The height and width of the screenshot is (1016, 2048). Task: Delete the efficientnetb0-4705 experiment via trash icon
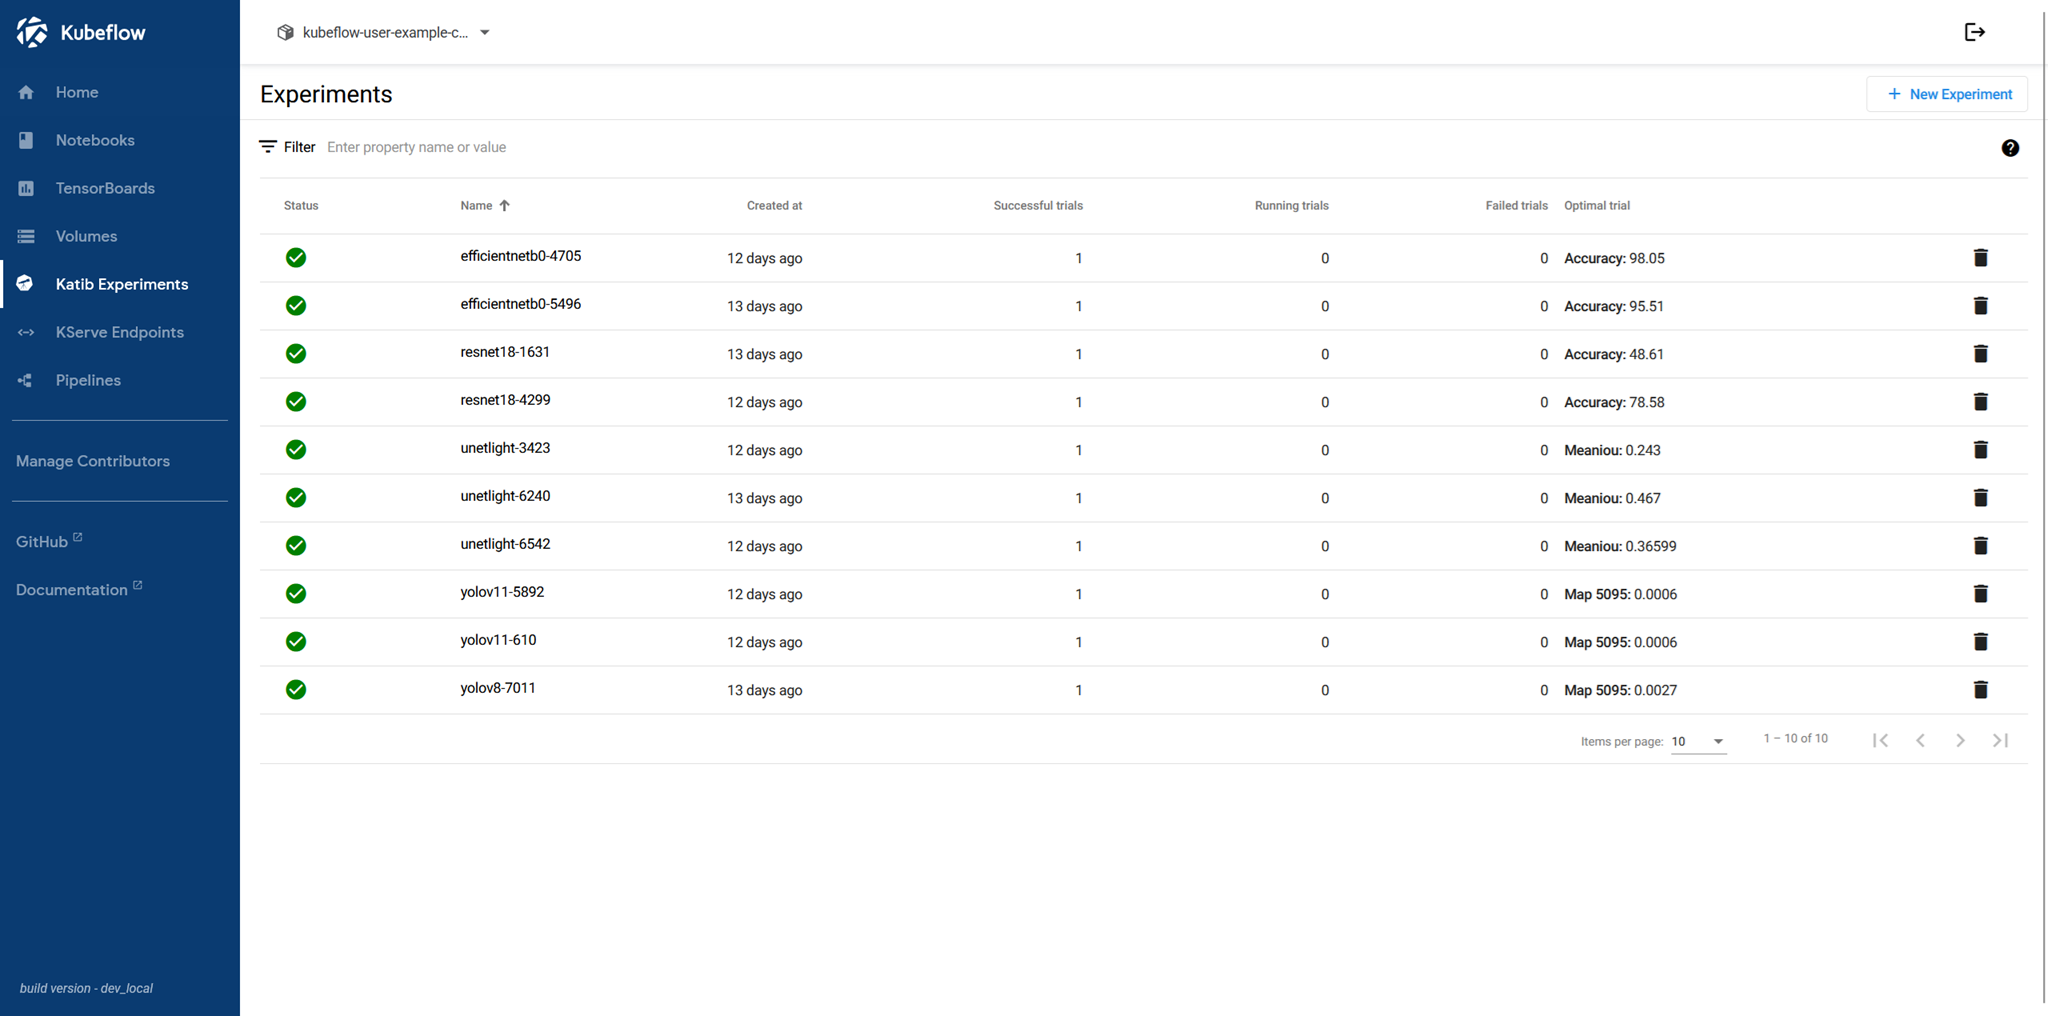pyautogui.click(x=1980, y=258)
